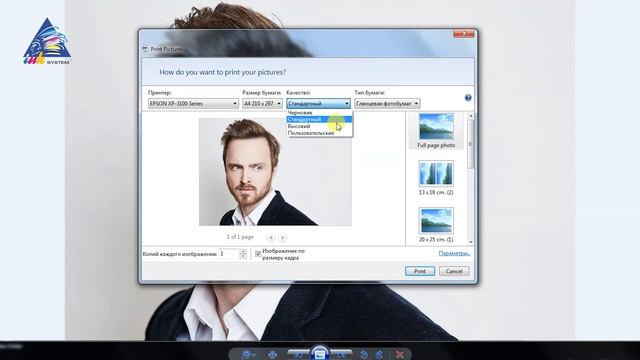This screenshot has height=360, width=640.
Task: Click the Print button
Action: point(420,271)
